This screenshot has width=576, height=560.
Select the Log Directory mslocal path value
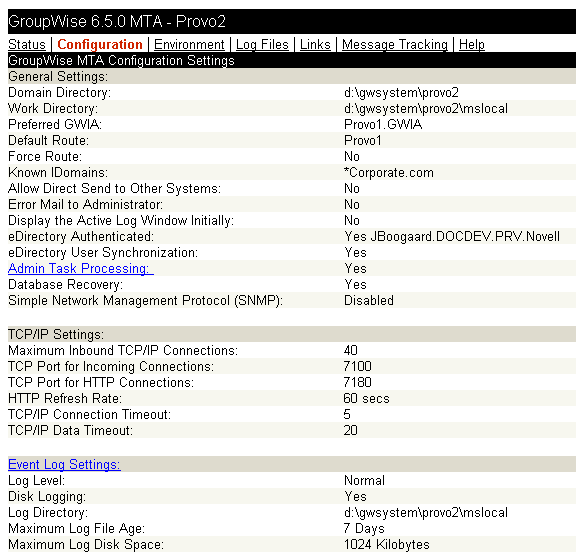(x=426, y=513)
